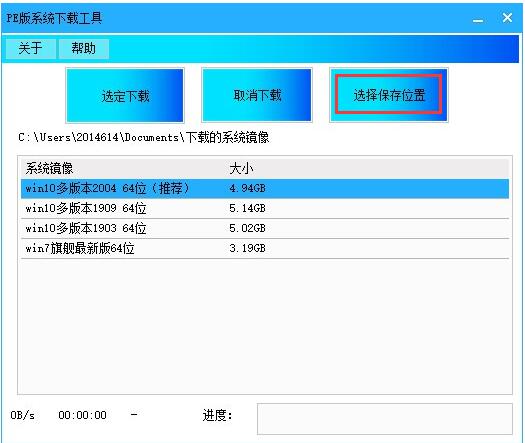Click the 选定下载 button
This screenshot has width=525, height=443.
click(125, 95)
